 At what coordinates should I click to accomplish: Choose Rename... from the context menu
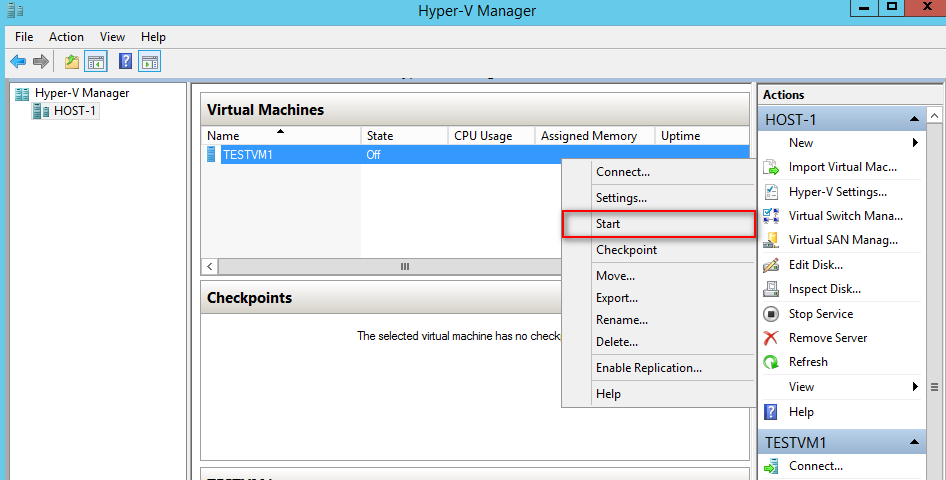click(659, 320)
